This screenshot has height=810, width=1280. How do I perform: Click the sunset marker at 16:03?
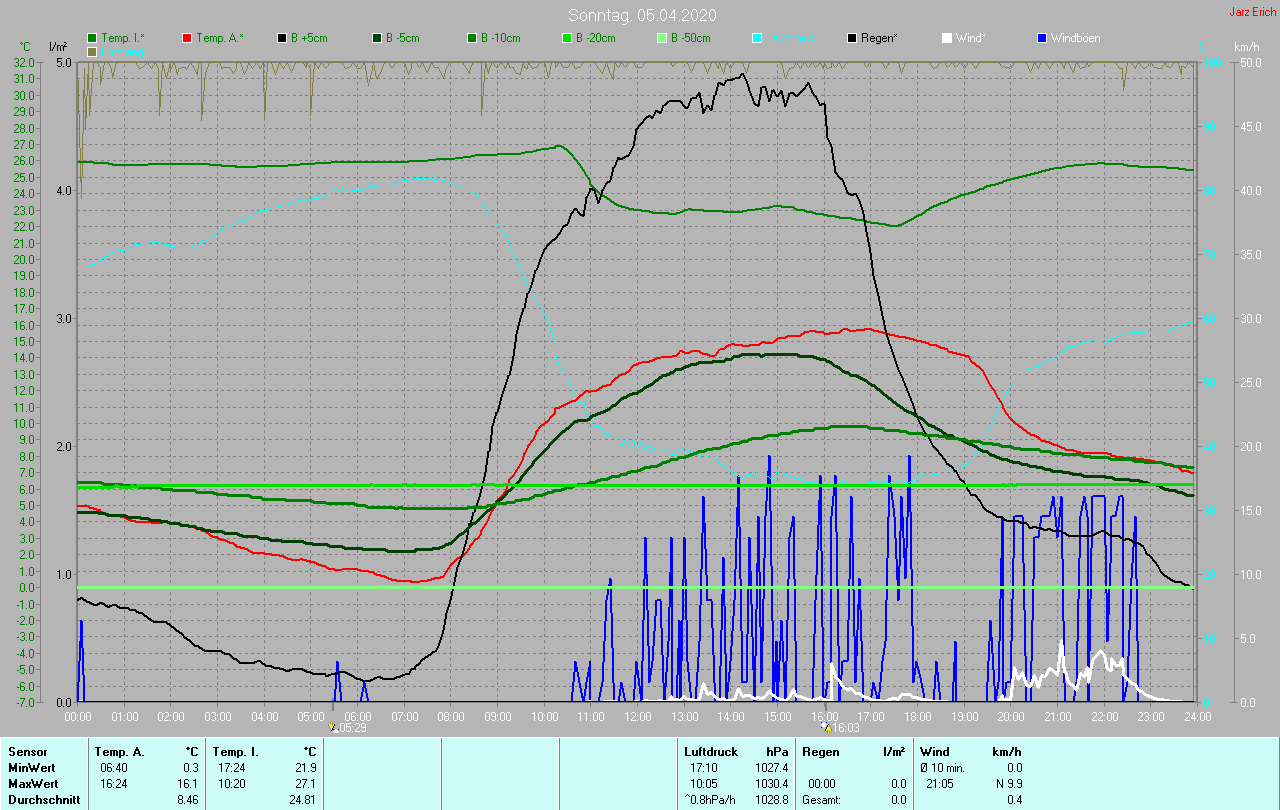click(x=826, y=727)
